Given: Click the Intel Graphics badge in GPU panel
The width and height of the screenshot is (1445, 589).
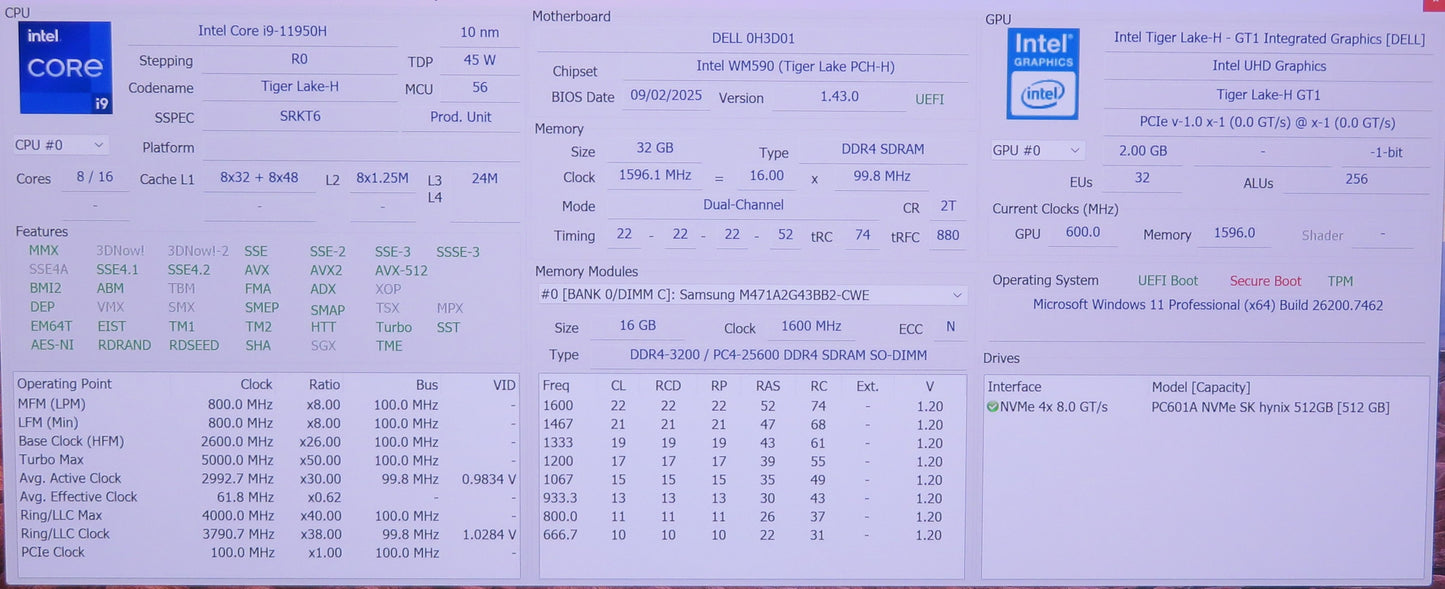Looking at the screenshot, I should click(1042, 74).
